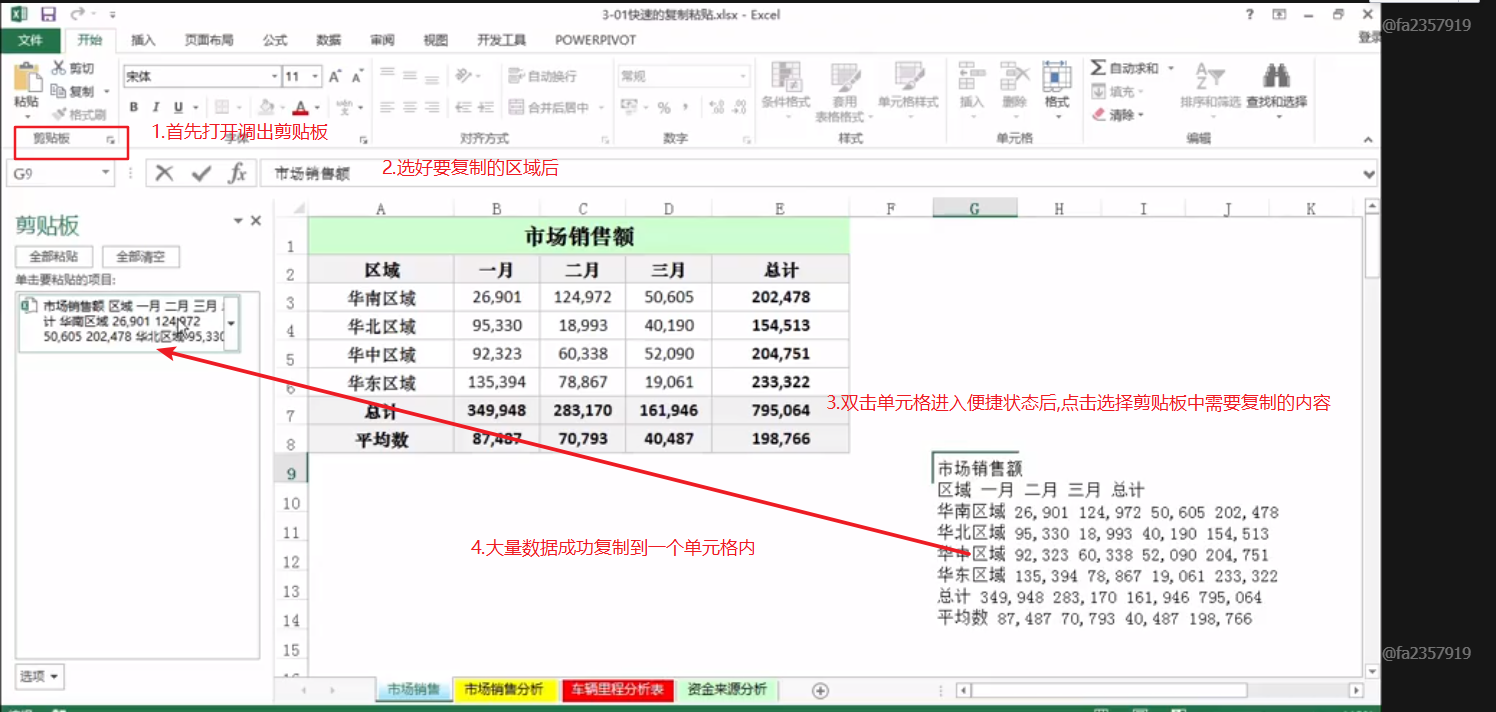The height and width of the screenshot is (712, 1496).
Task: Toggle Wrap Text (自动换行)
Action: click(x=543, y=76)
